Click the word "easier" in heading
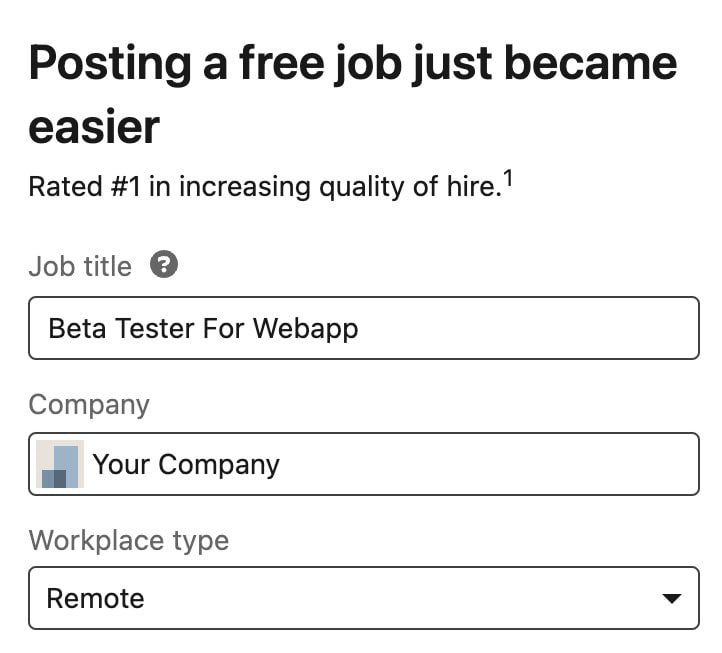 (x=94, y=127)
